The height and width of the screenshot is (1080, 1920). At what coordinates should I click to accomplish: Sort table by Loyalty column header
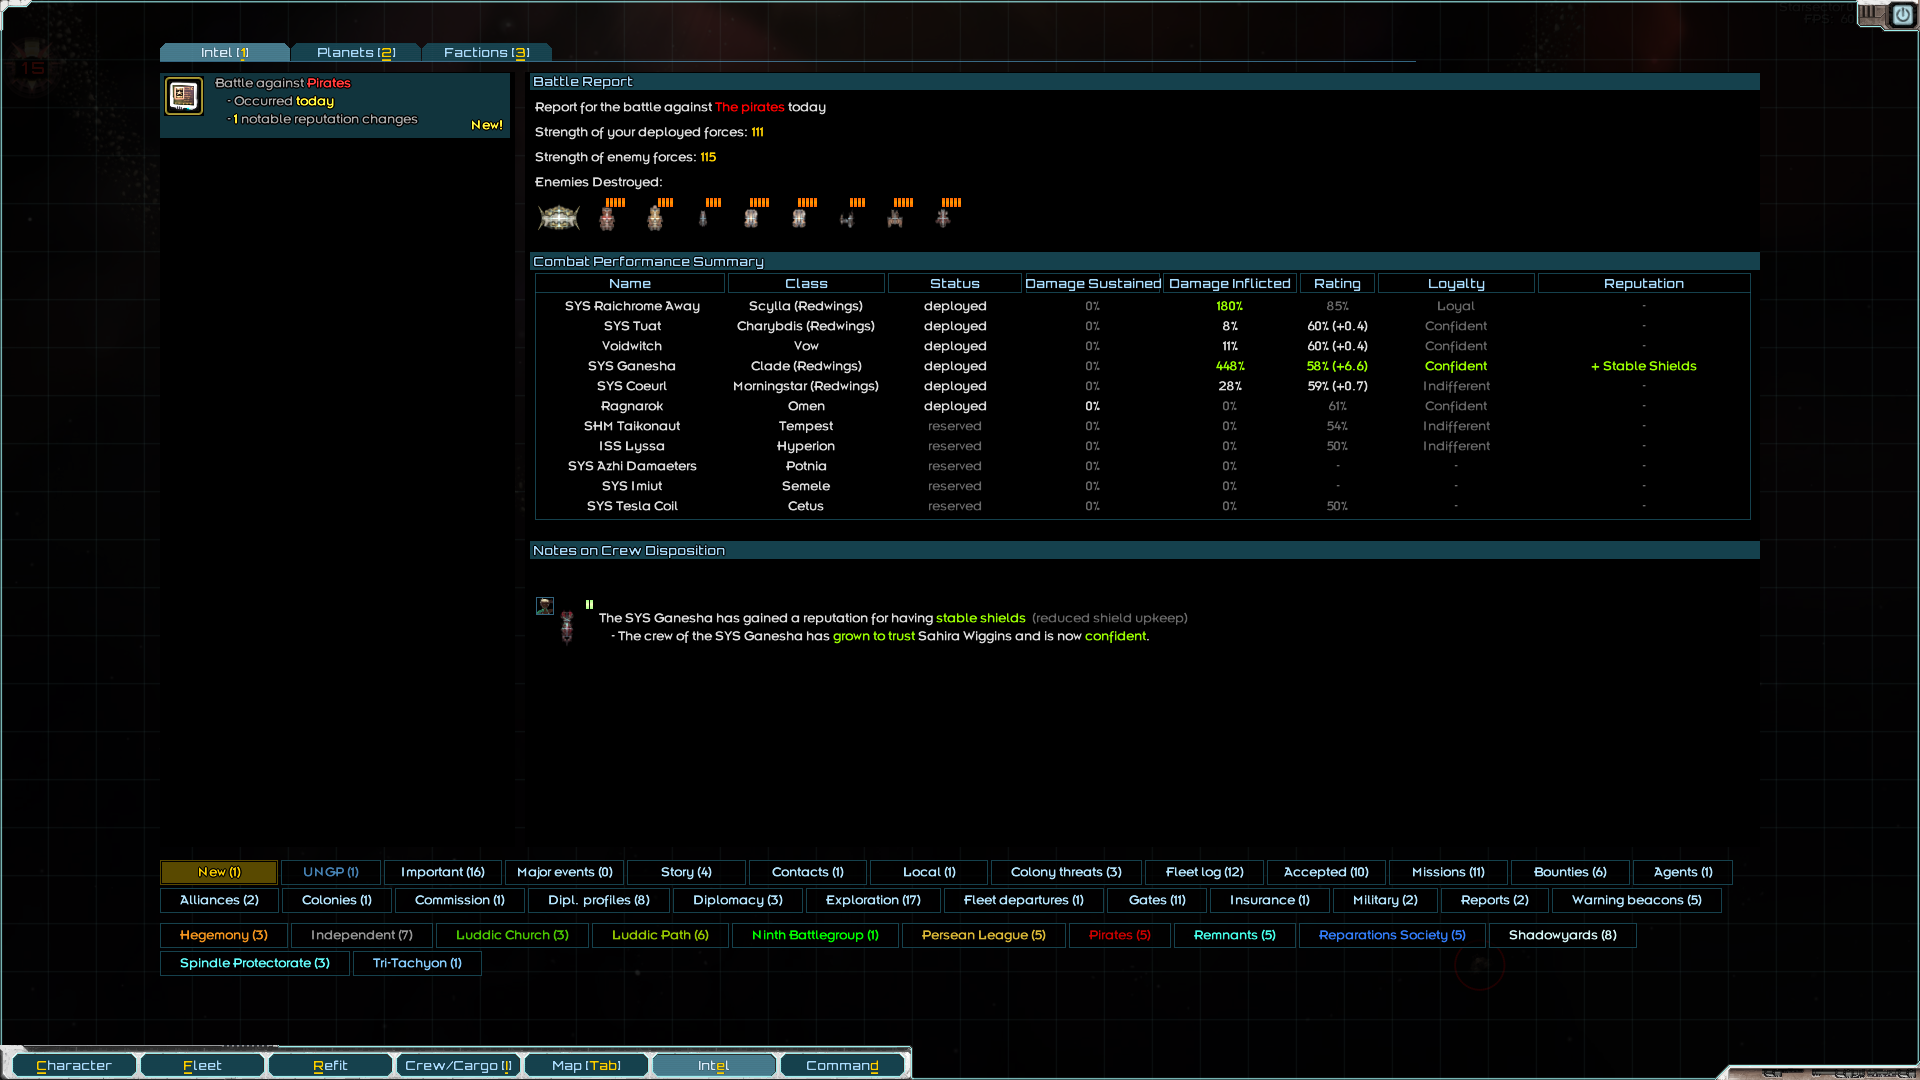point(1456,284)
